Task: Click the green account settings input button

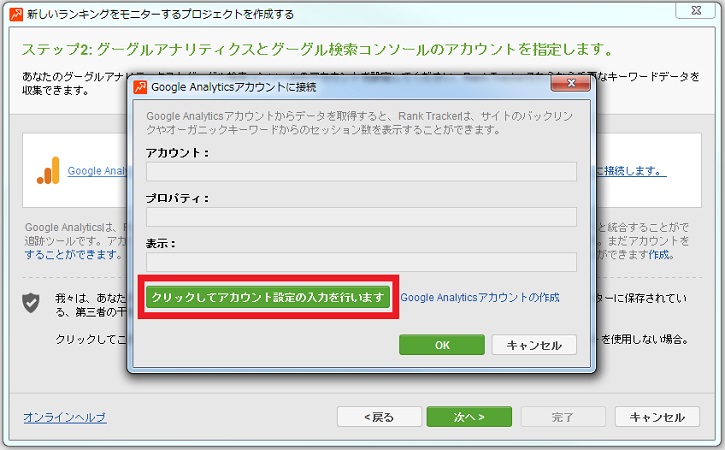Action: click(268, 297)
